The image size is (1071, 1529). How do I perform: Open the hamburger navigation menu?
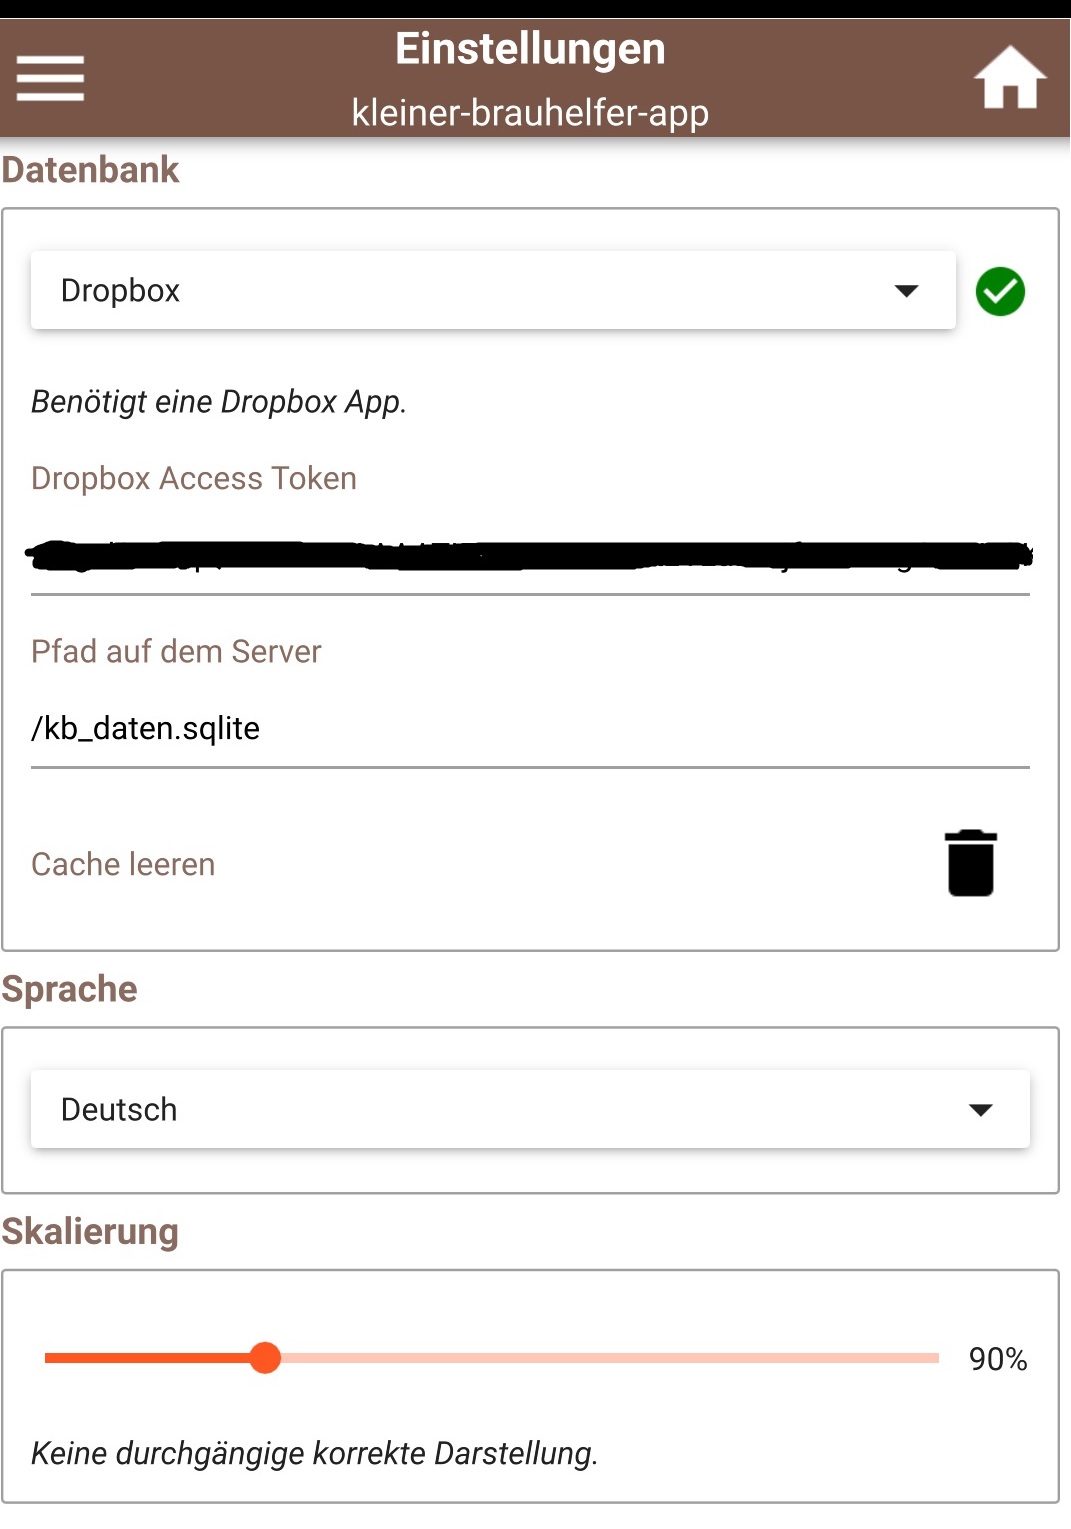(50, 78)
